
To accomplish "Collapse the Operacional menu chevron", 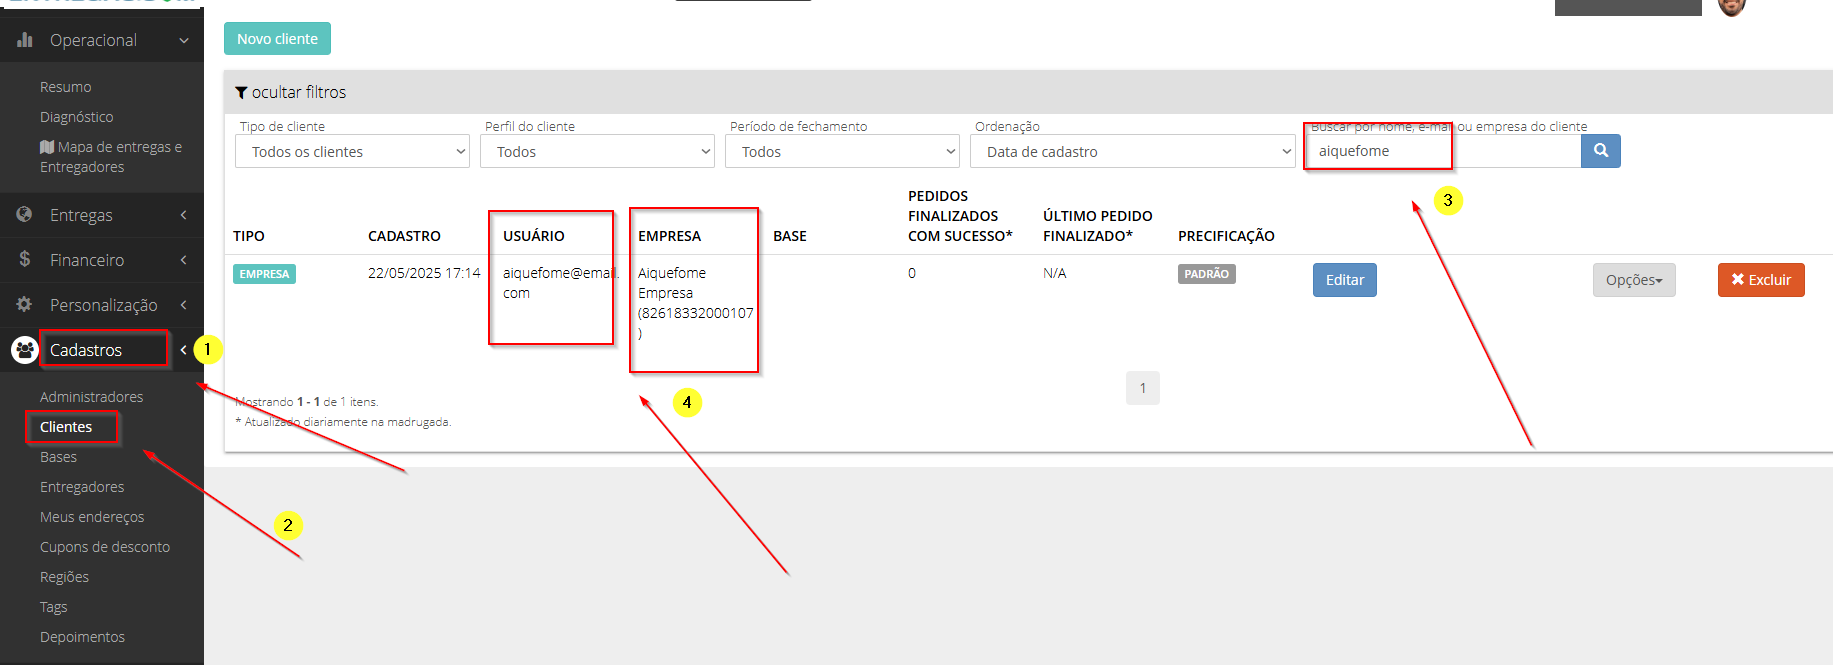I will point(184,40).
